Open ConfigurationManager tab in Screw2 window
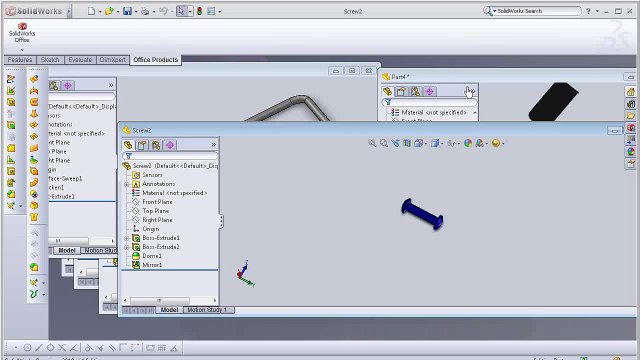This screenshot has width=640, height=360. [156, 145]
